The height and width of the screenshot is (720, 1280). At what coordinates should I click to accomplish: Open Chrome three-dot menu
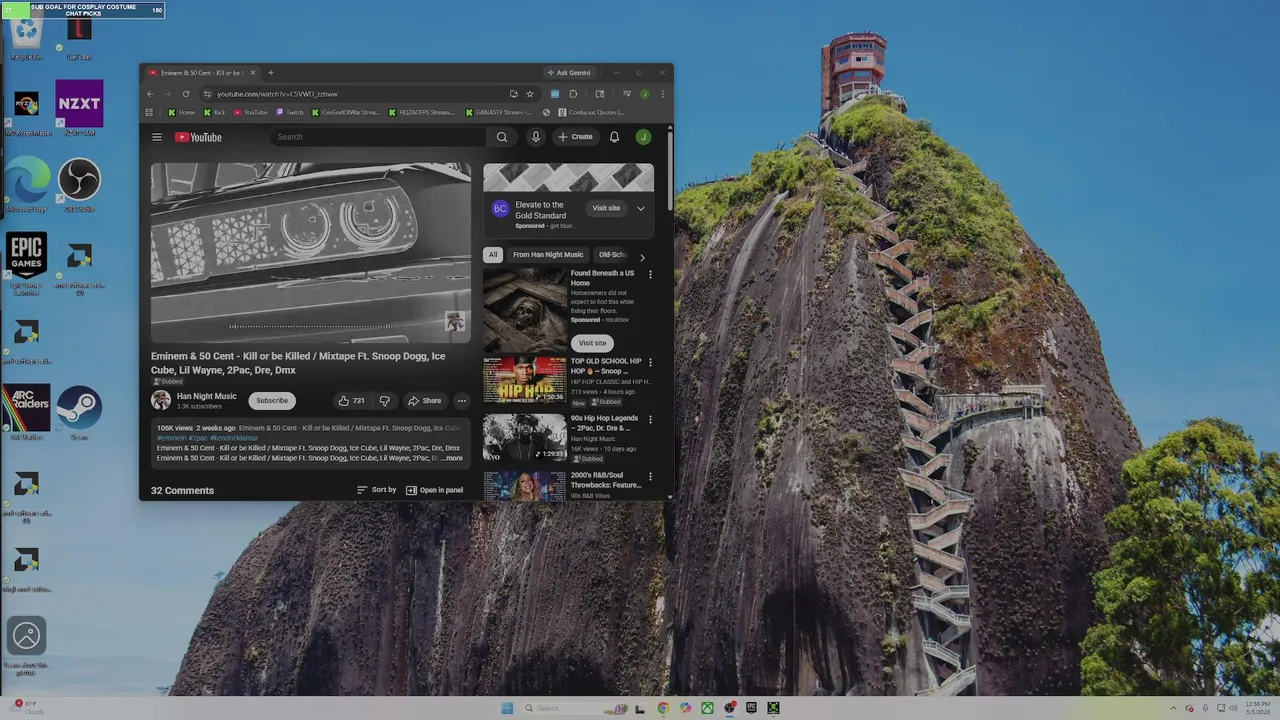(662, 94)
